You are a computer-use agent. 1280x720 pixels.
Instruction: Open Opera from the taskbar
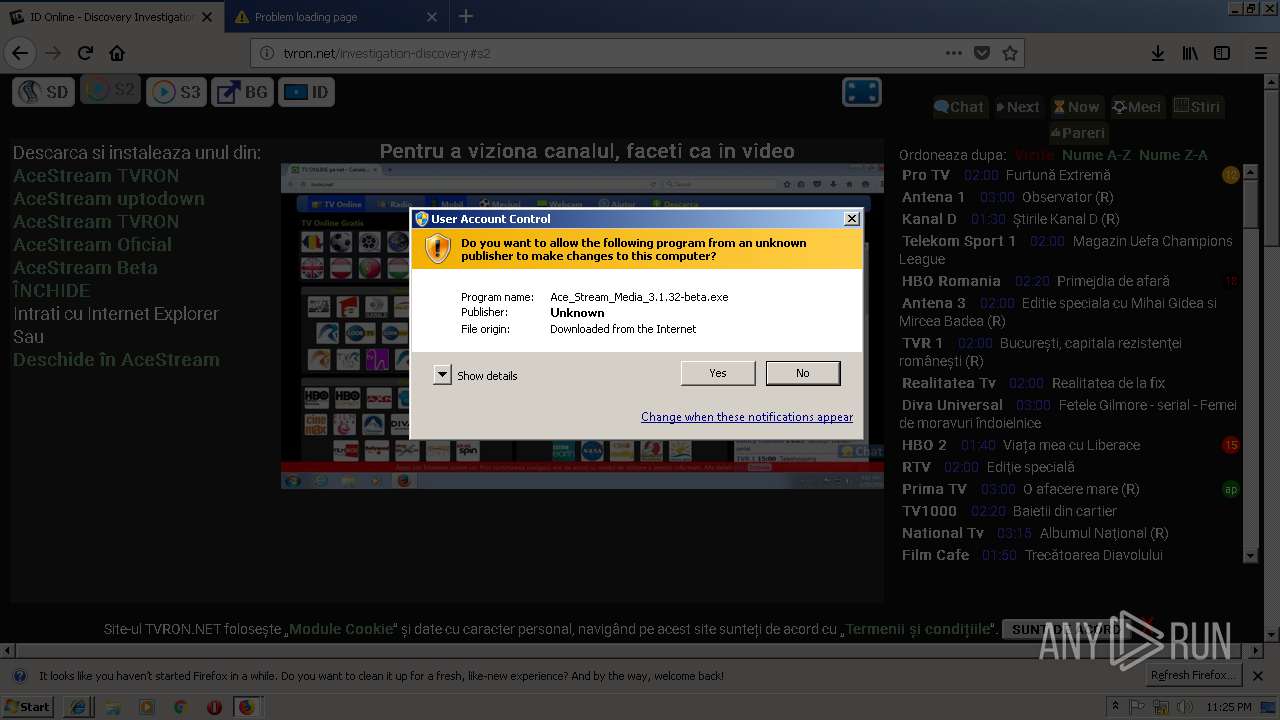214,707
